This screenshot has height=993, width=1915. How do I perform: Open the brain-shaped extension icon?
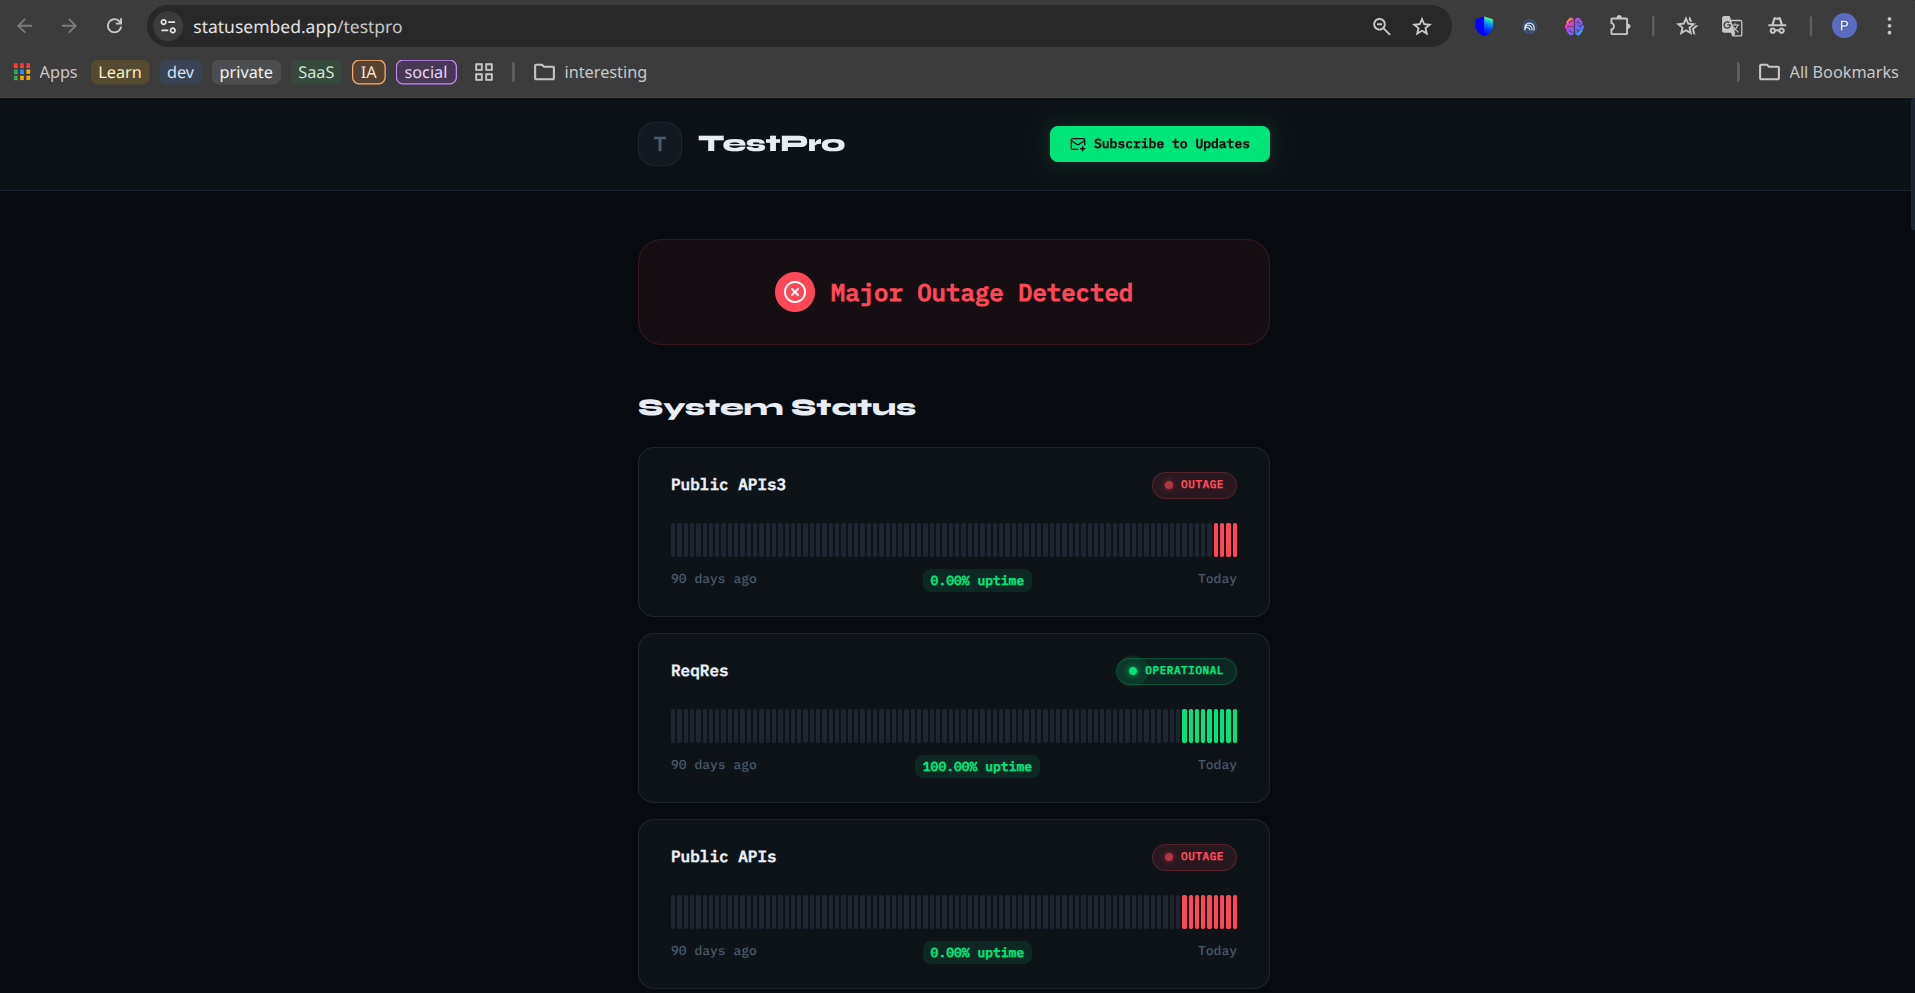click(x=1574, y=26)
